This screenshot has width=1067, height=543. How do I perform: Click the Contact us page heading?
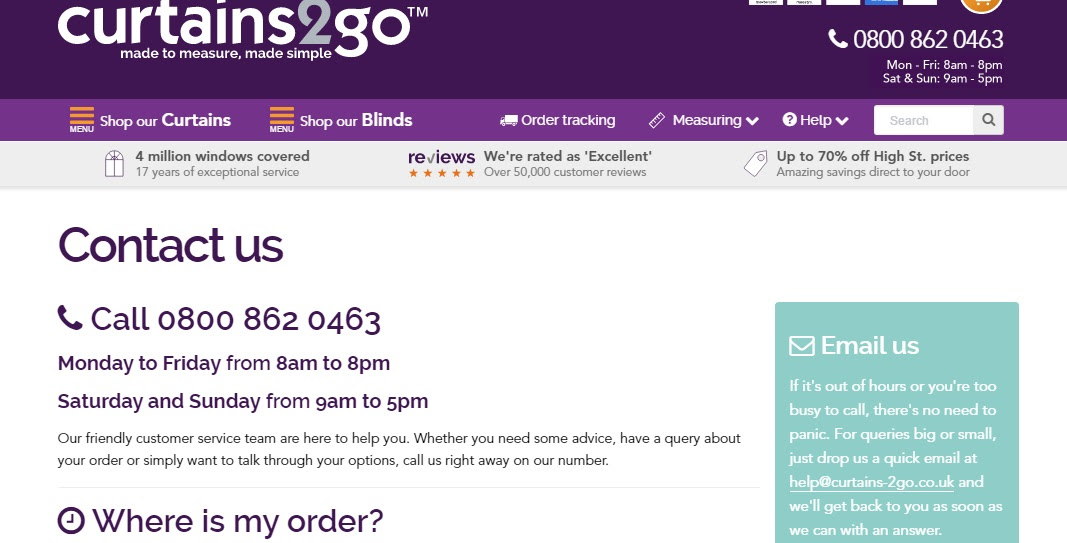(x=170, y=245)
